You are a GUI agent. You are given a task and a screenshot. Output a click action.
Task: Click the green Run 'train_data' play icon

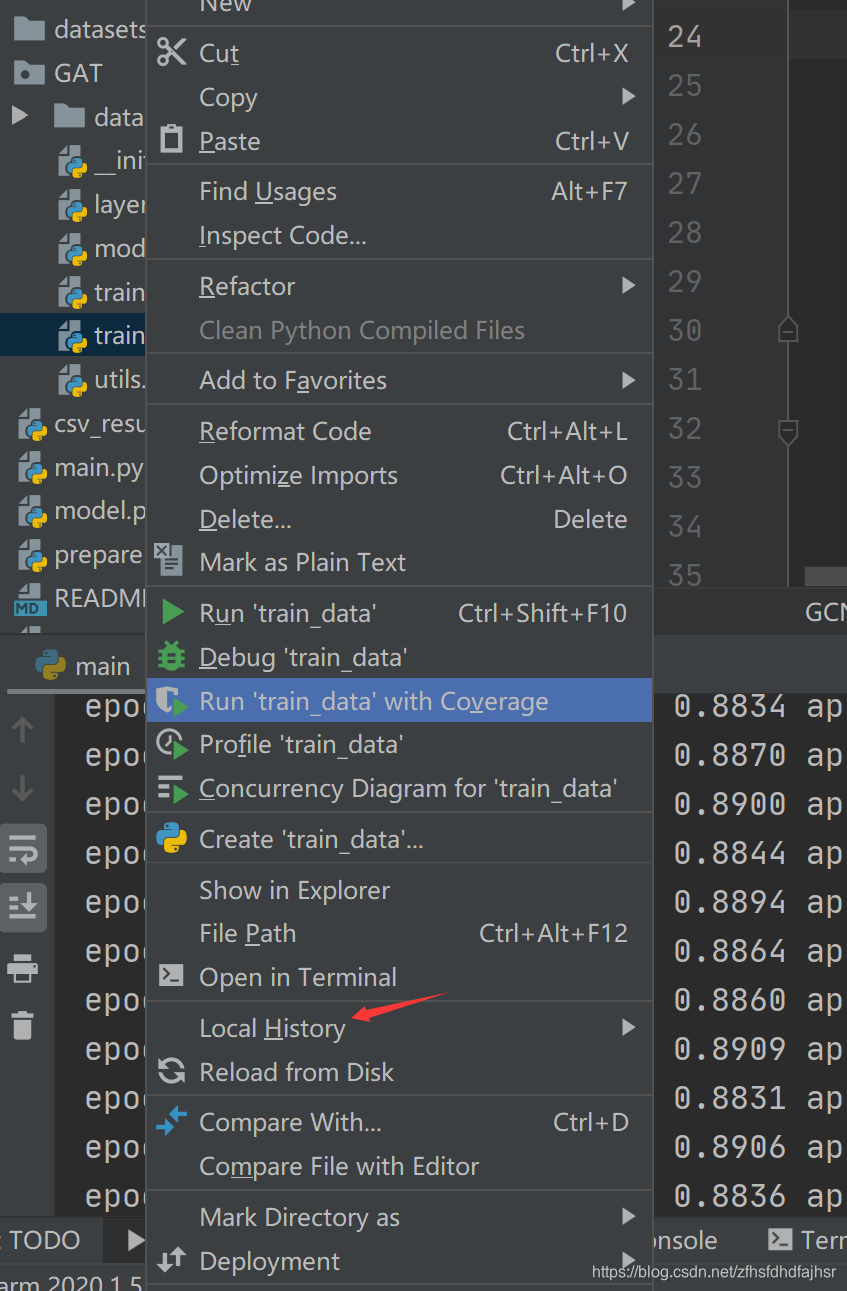click(172, 612)
